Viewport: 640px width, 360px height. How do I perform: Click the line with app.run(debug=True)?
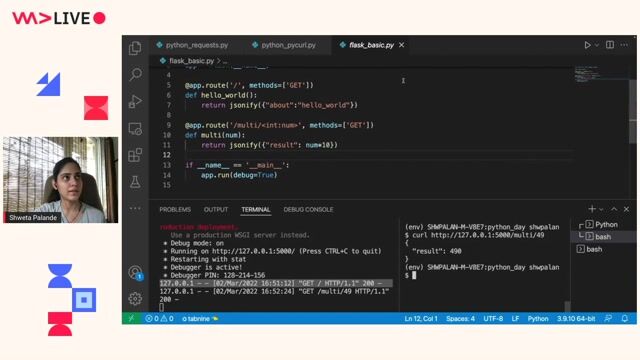[x=239, y=175]
